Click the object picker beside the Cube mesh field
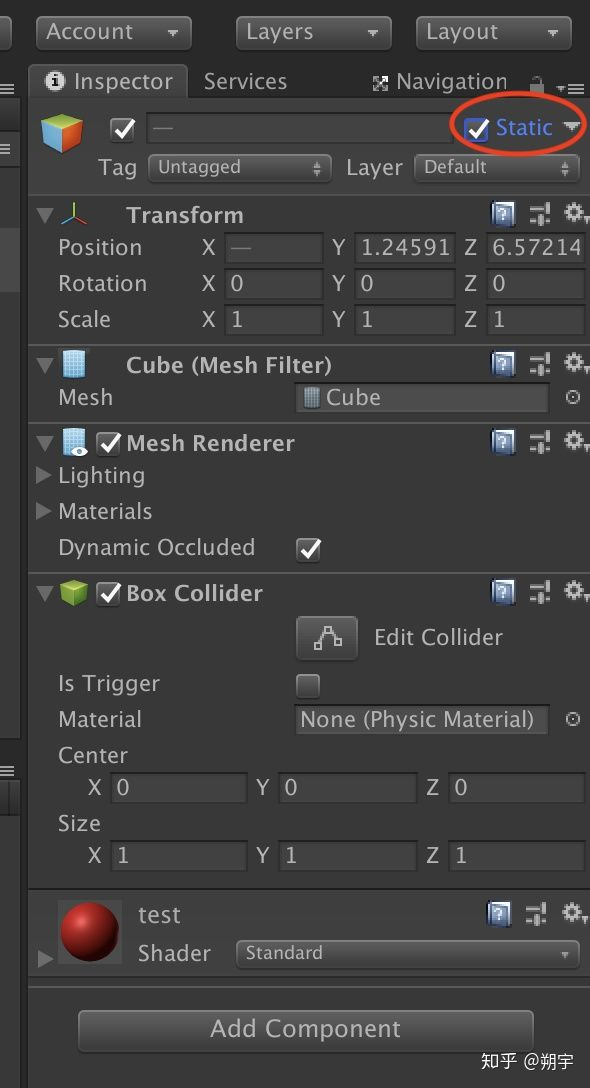Viewport: 590px width, 1088px height. pos(572,397)
